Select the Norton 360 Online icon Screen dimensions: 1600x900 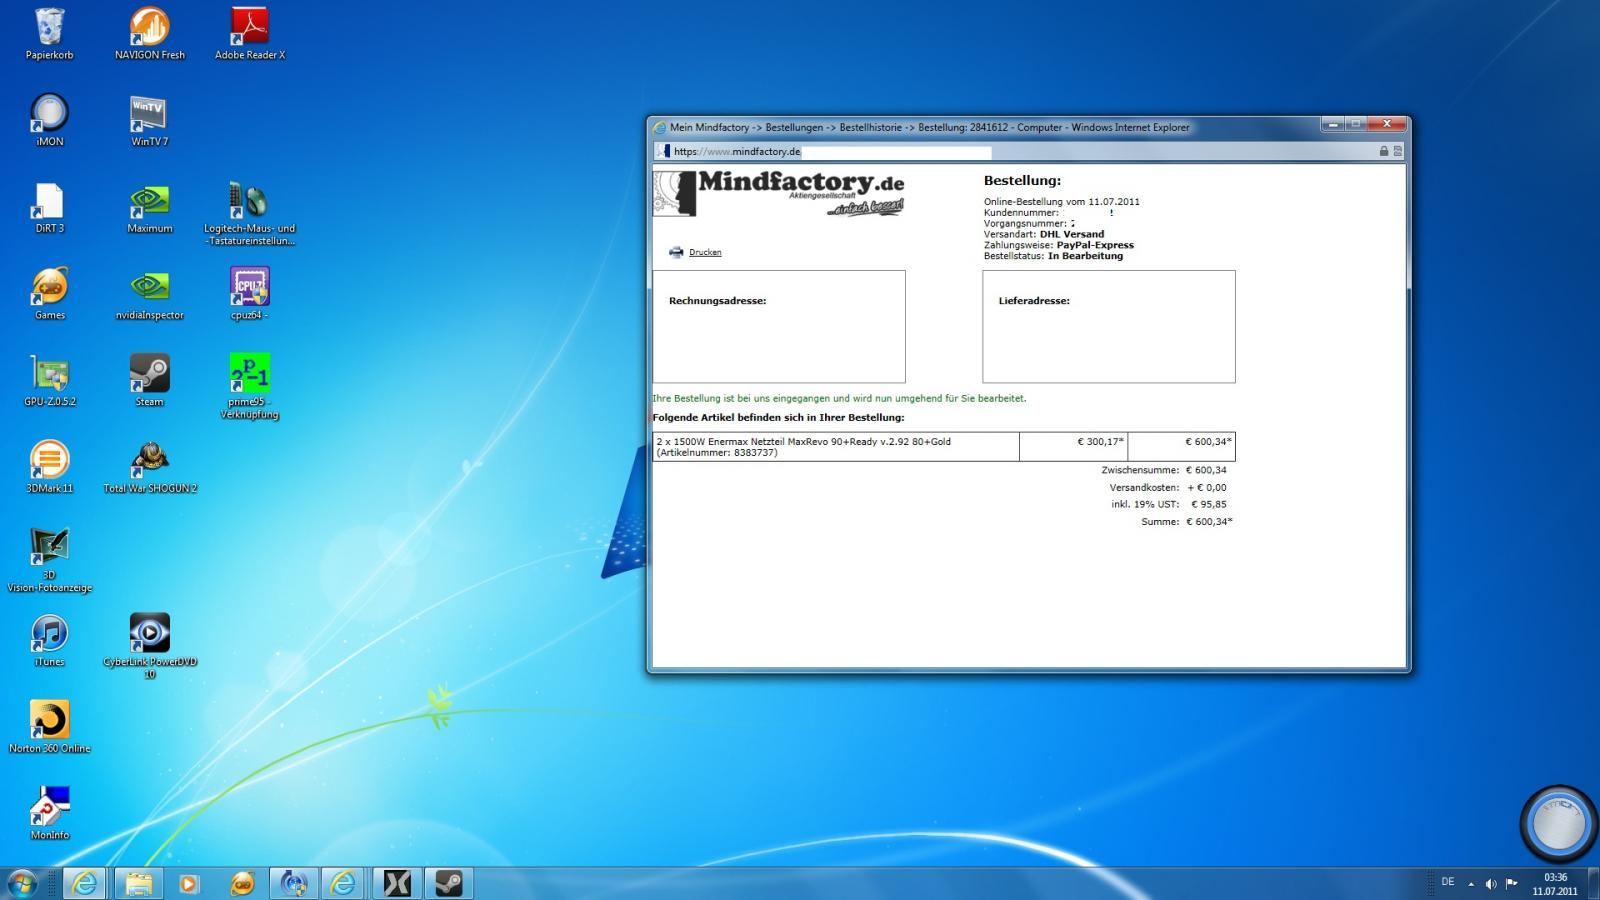tap(49, 727)
